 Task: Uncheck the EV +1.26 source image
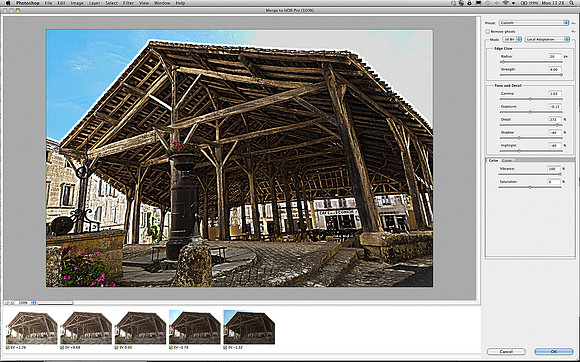click(8, 348)
